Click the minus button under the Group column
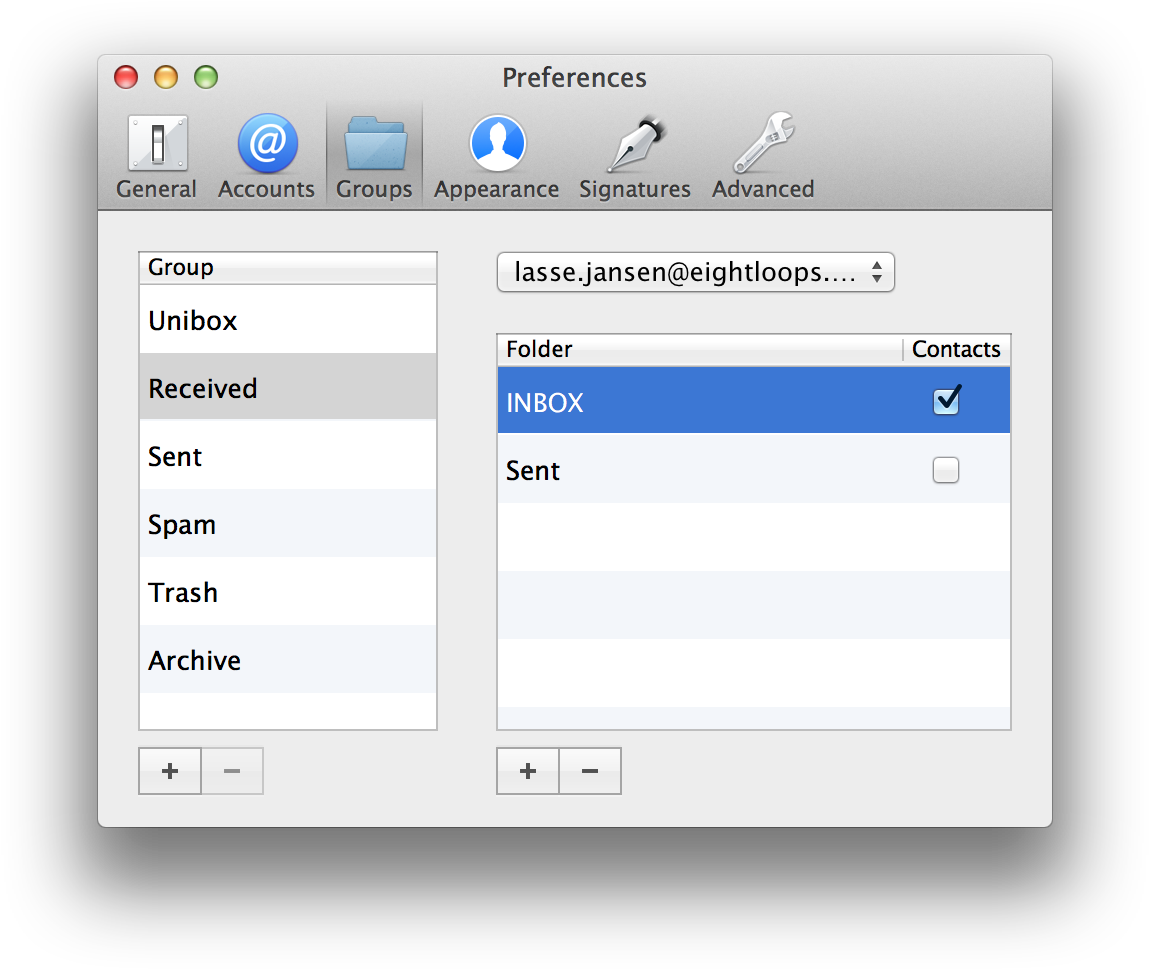 tap(232, 770)
